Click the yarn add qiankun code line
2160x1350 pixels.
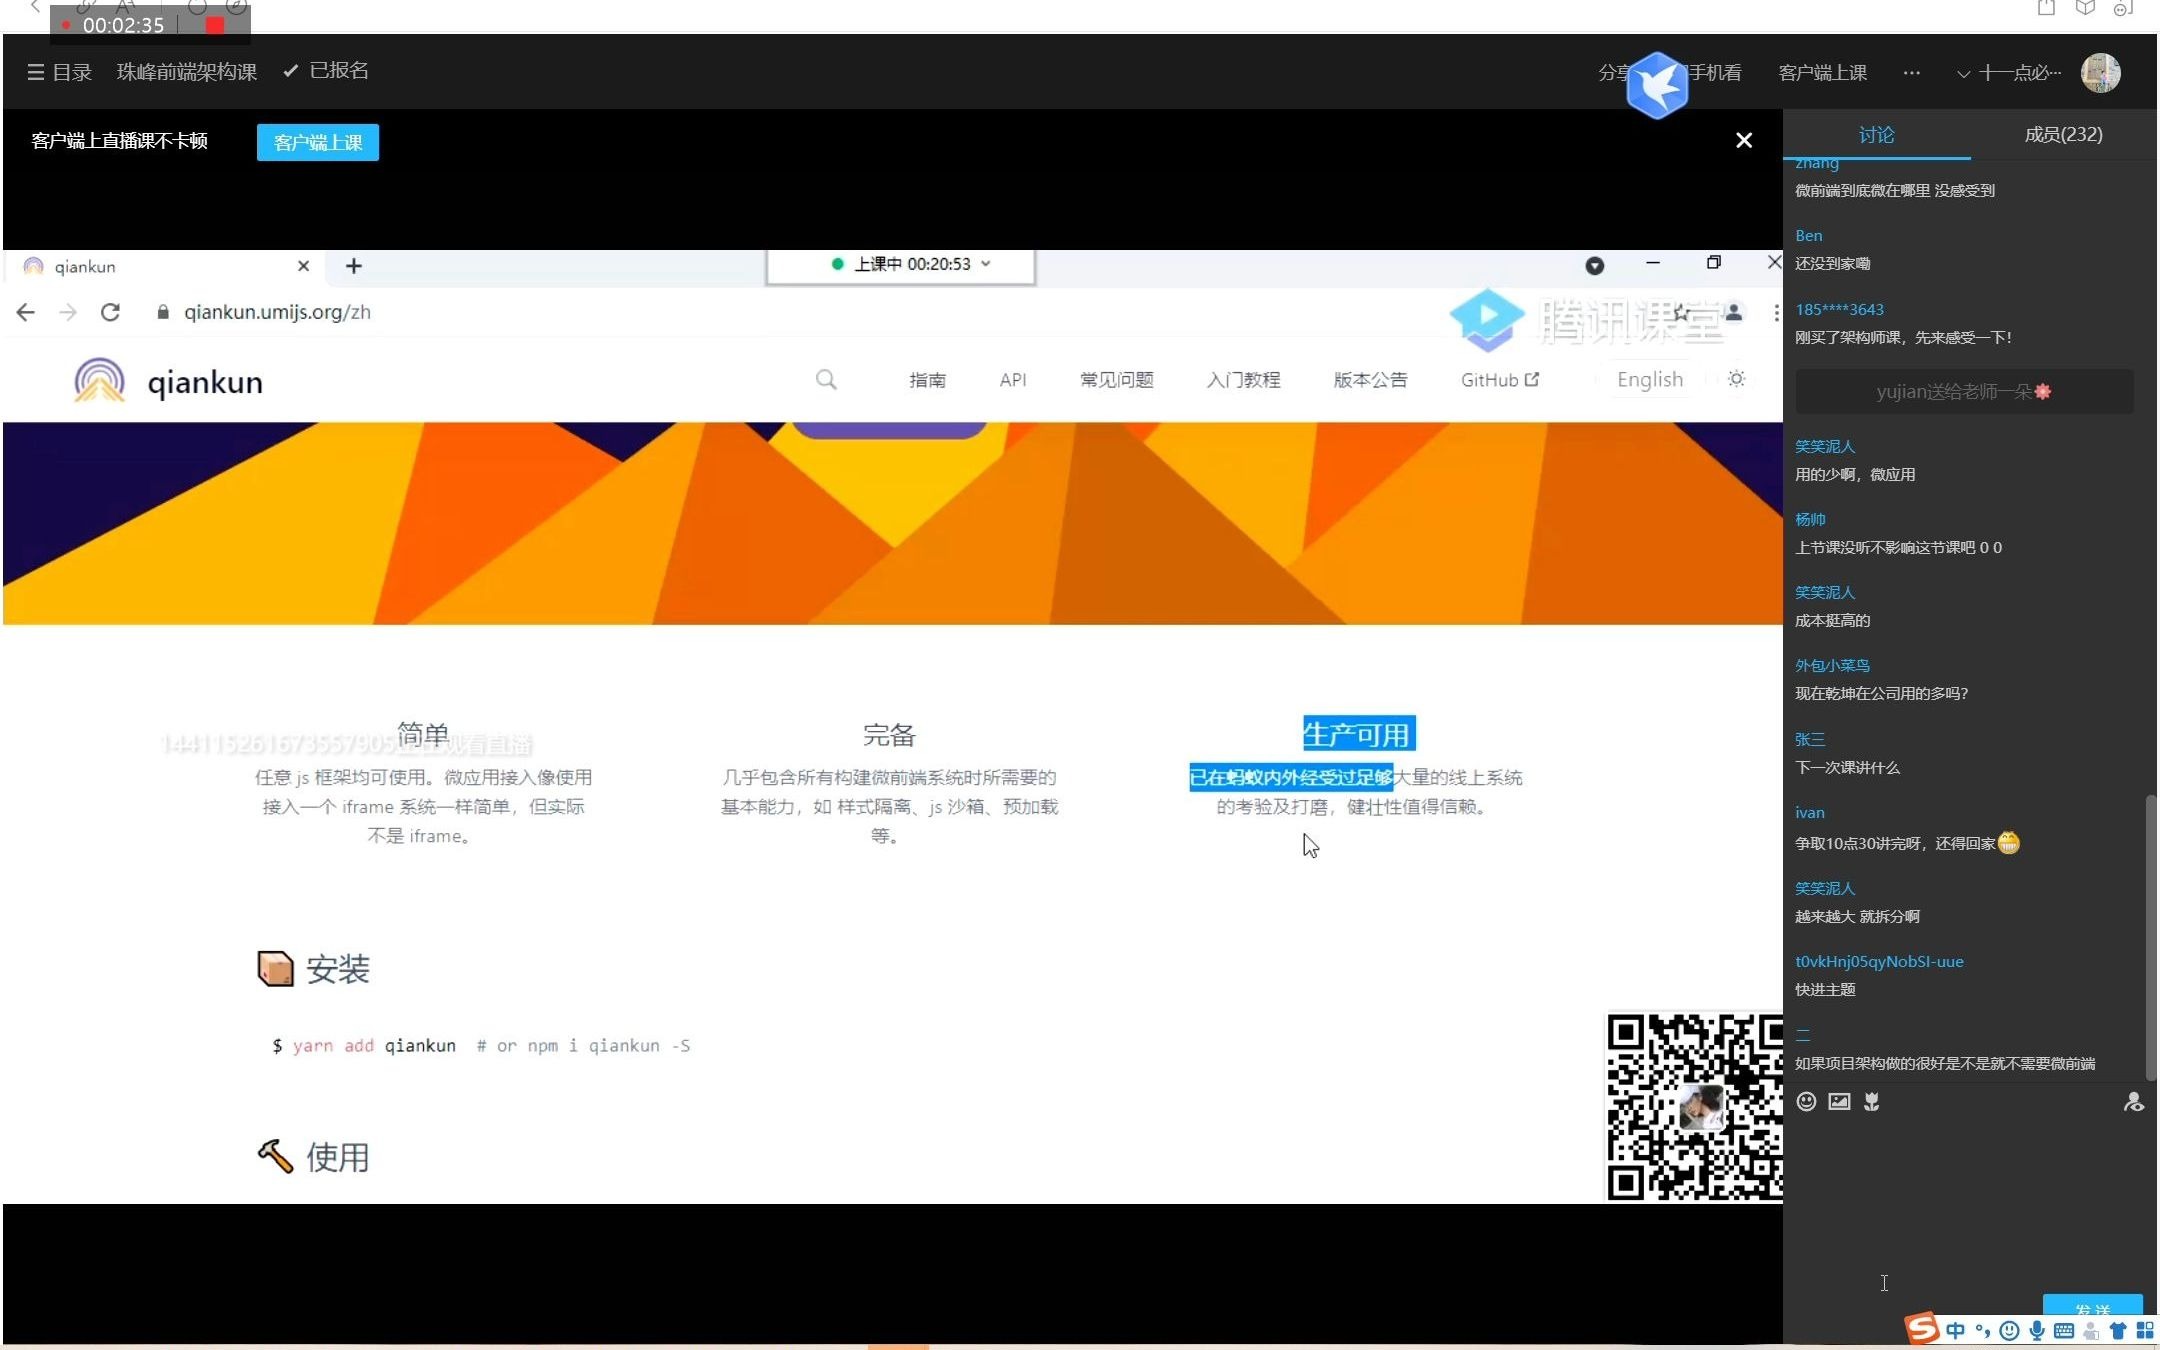point(481,1046)
